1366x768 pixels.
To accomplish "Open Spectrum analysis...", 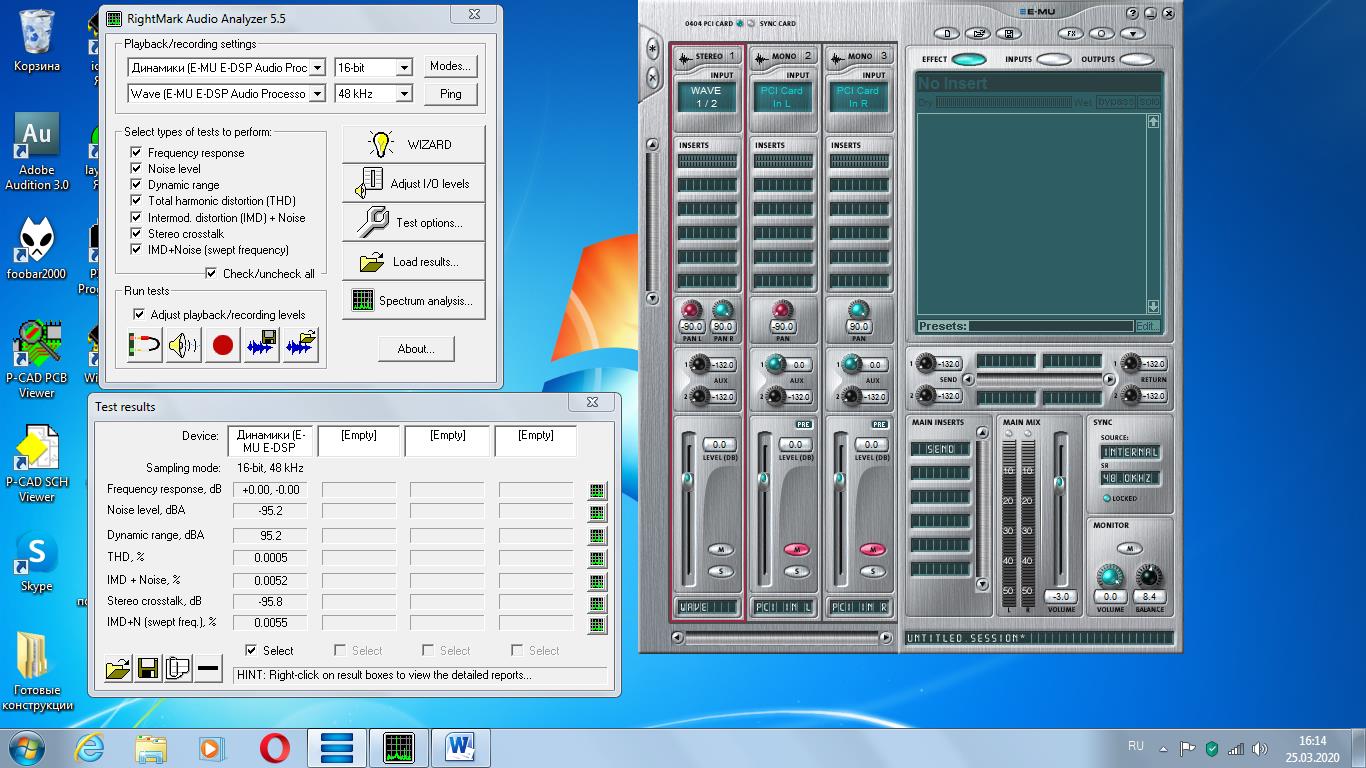I will tap(414, 300).
